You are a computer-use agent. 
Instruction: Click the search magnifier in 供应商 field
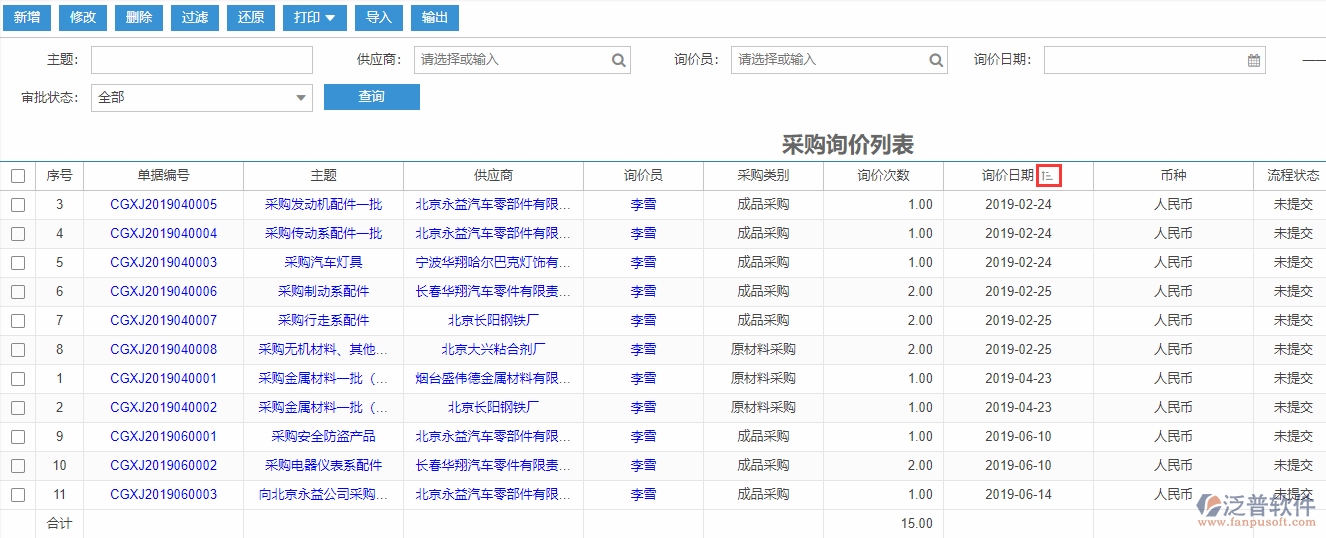click(619, 60)
